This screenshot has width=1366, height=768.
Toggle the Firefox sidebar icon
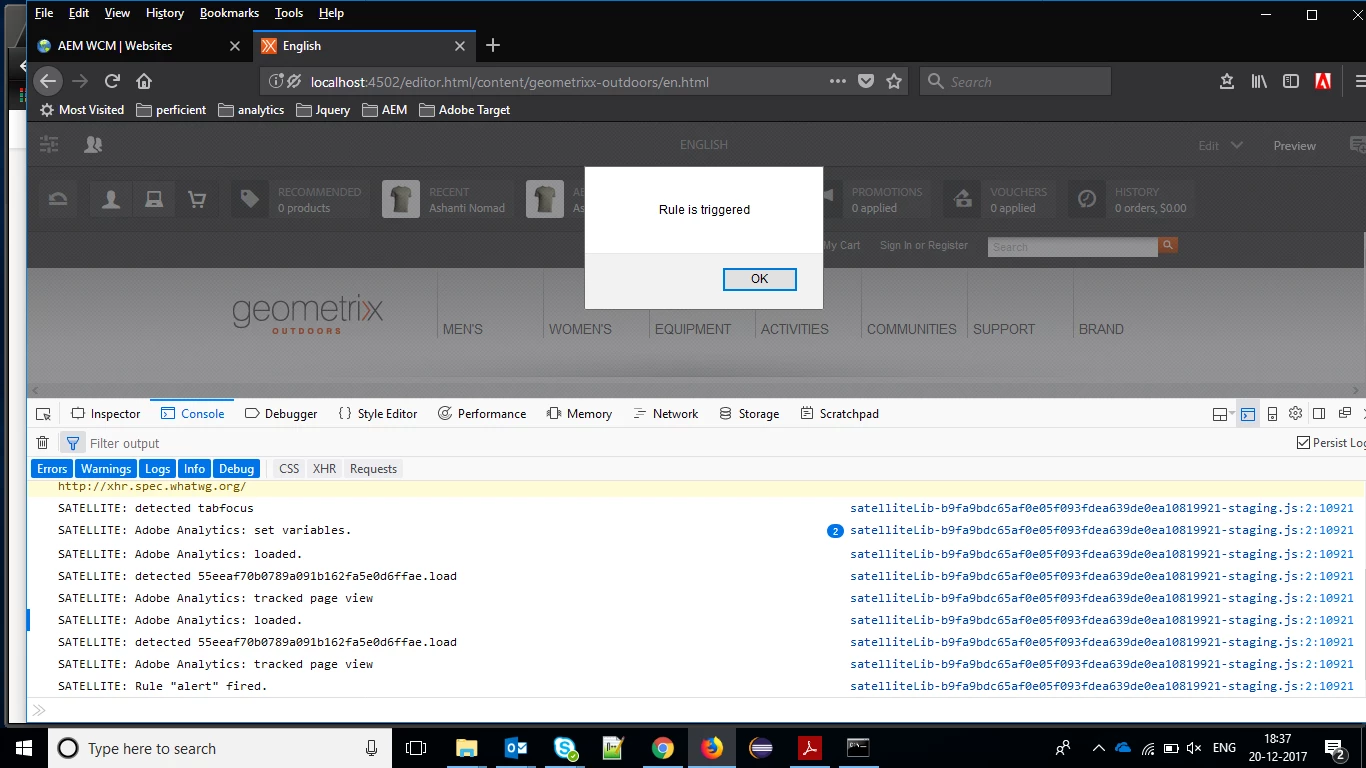(1291, 81)
